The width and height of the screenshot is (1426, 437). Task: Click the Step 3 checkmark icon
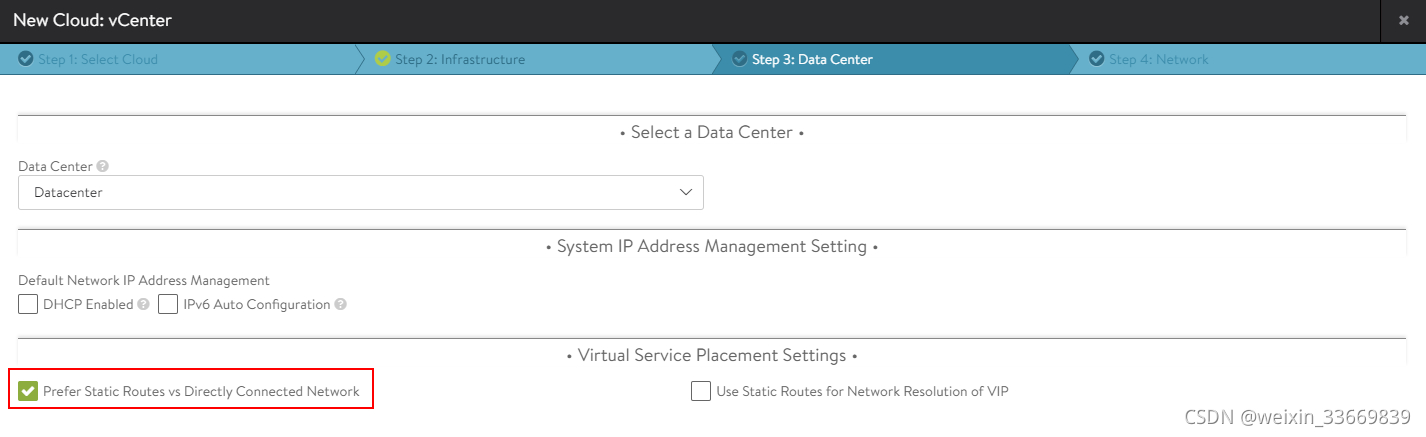pyautogui.click(x=739, y=59)
